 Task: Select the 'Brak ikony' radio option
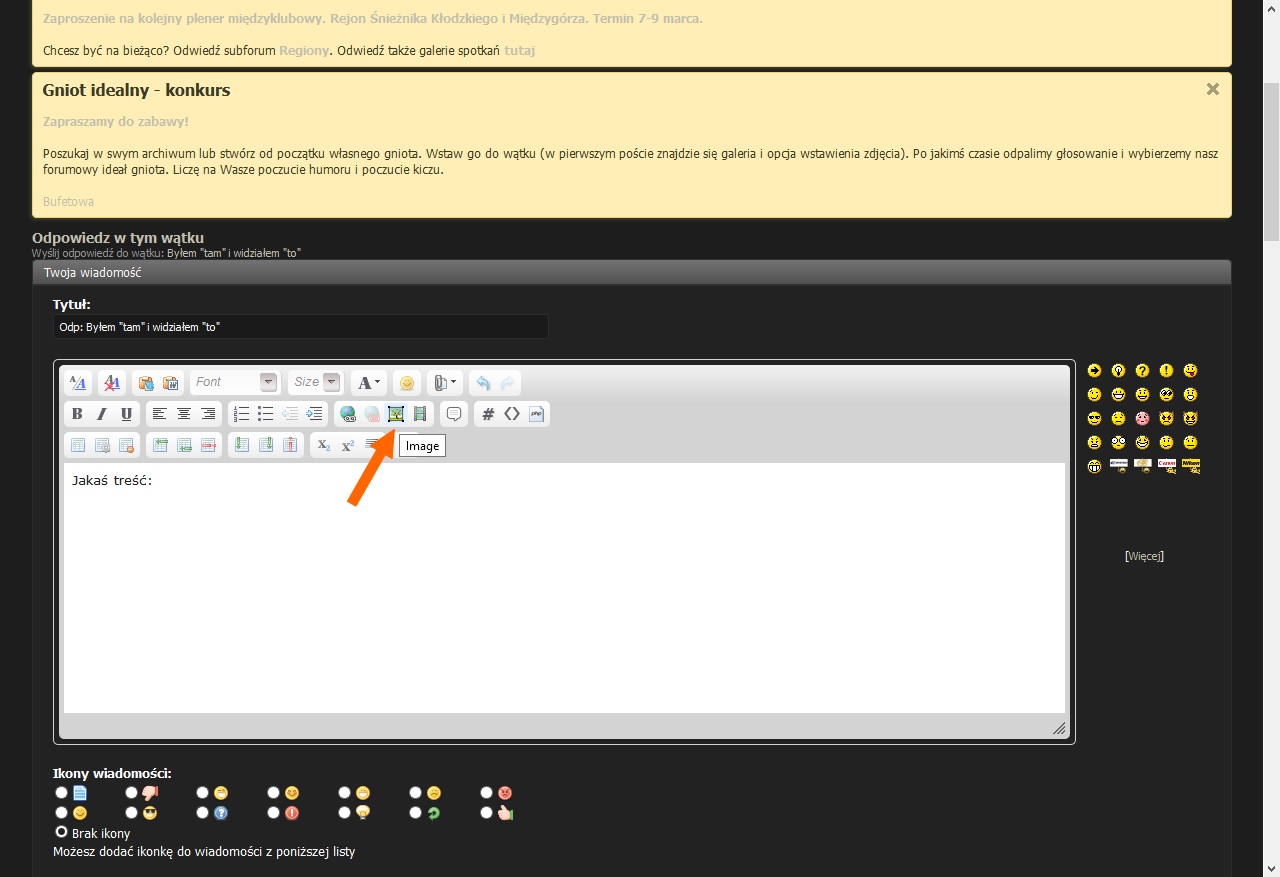(62, 832)
